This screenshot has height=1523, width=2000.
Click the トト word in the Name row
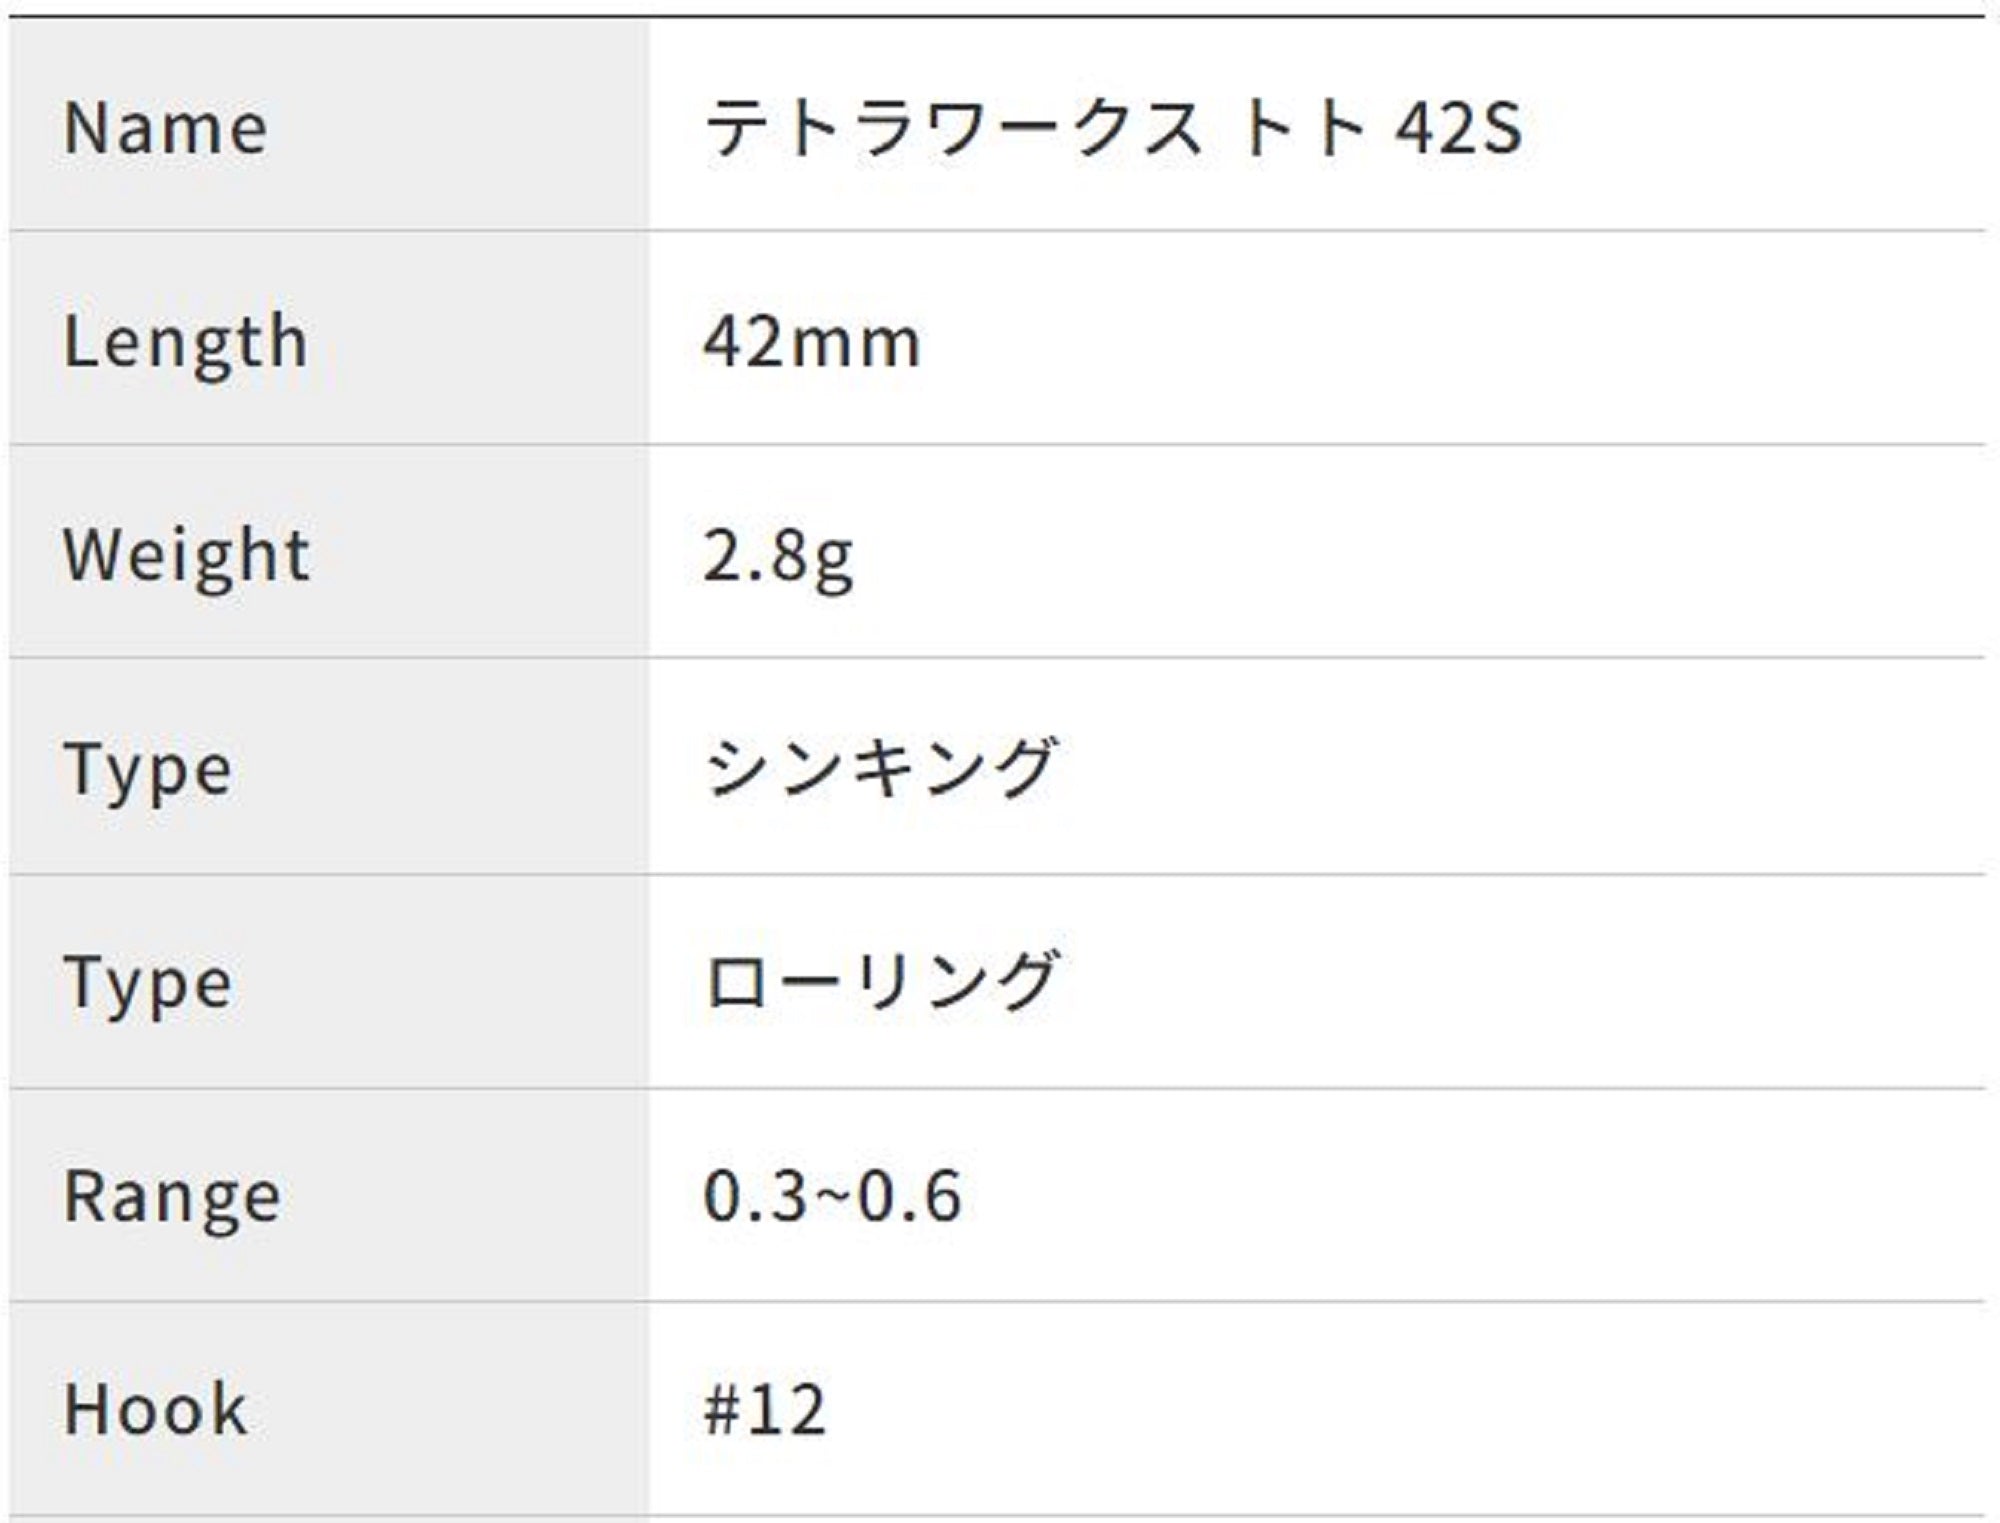[1301, 128]
